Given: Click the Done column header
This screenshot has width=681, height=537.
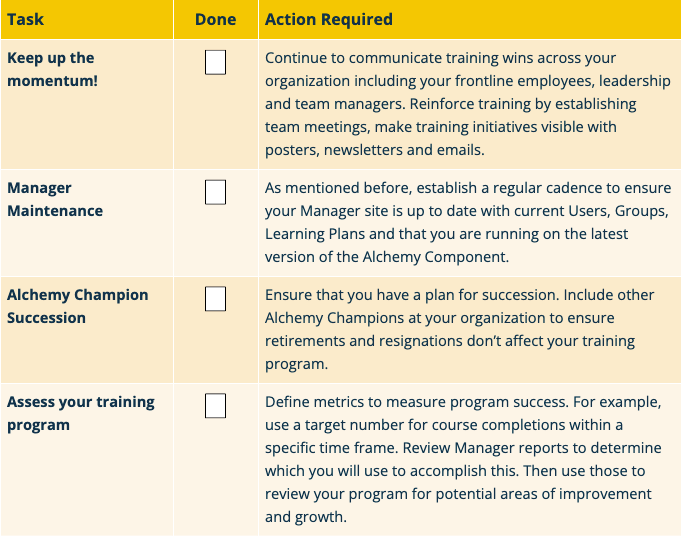Looking at the screenshot, I should click(215, 19).
